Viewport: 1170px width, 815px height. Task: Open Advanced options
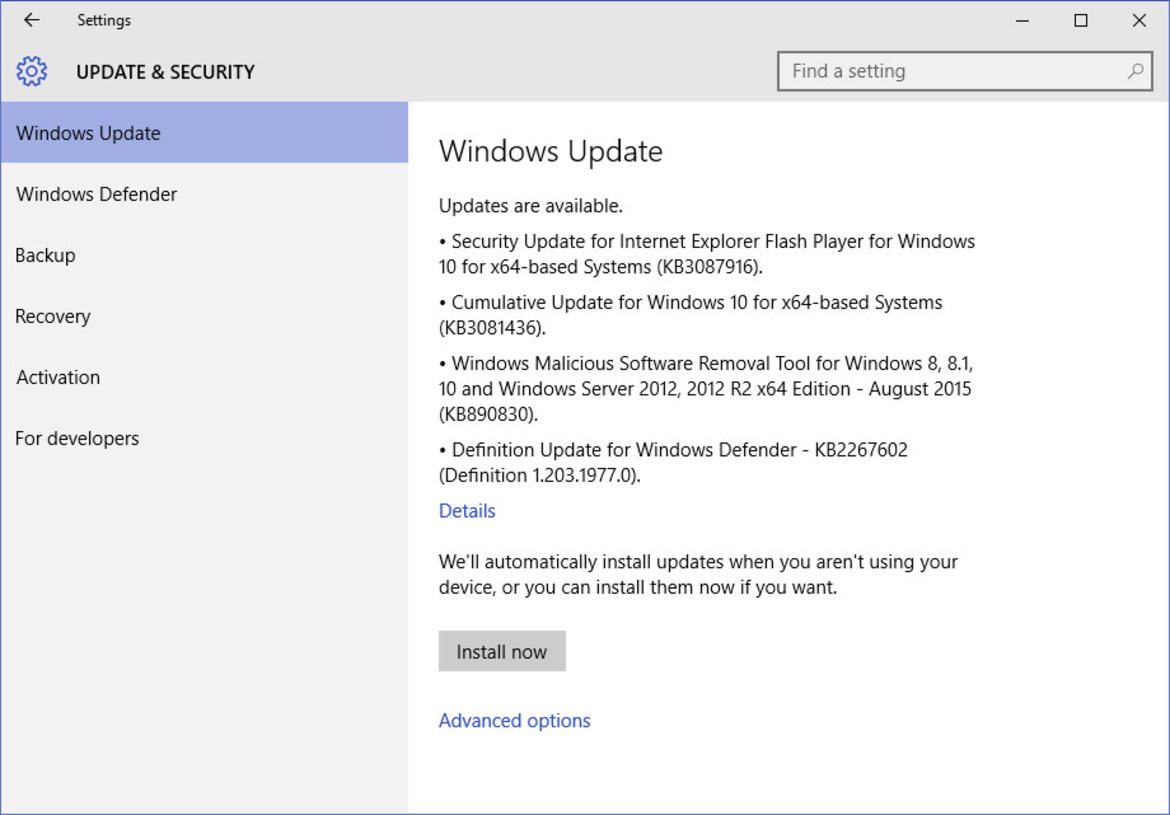click(515, 720)
